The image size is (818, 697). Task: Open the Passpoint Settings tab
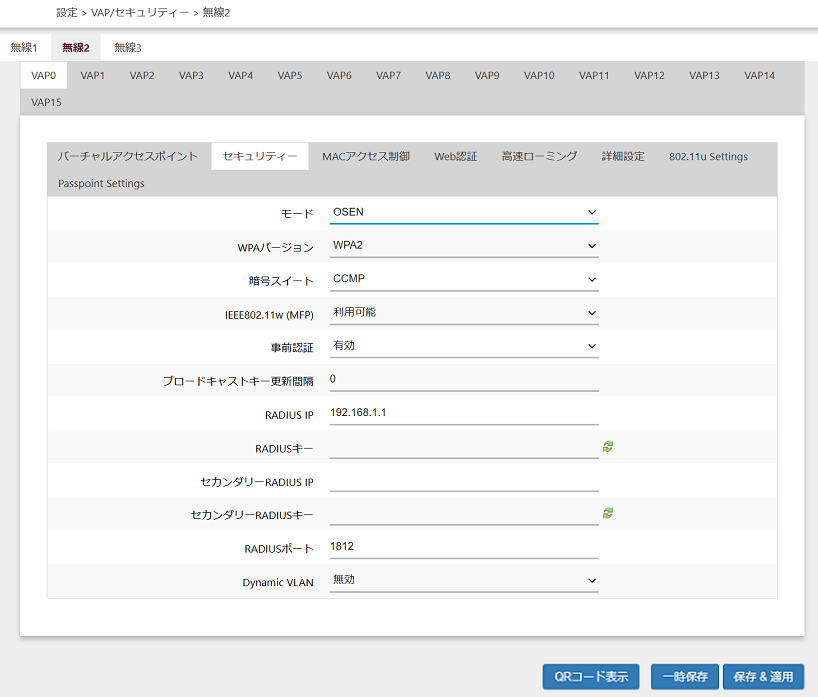[x=101, y=183]
